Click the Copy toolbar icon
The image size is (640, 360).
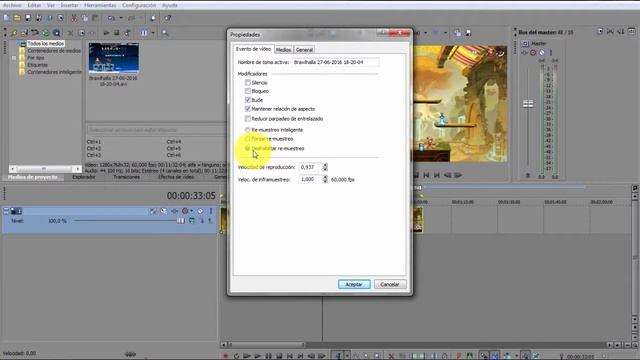[x=84, y=18]
